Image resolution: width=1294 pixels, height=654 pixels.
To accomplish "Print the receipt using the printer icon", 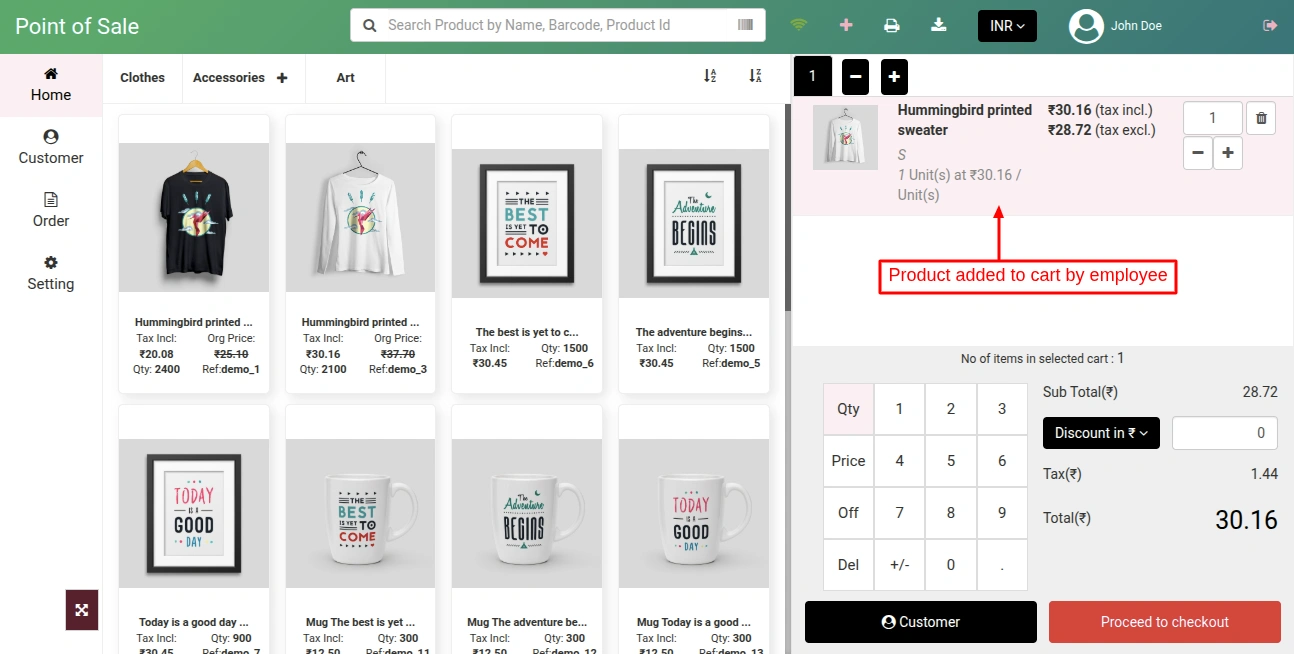I will tap(891, 25).
